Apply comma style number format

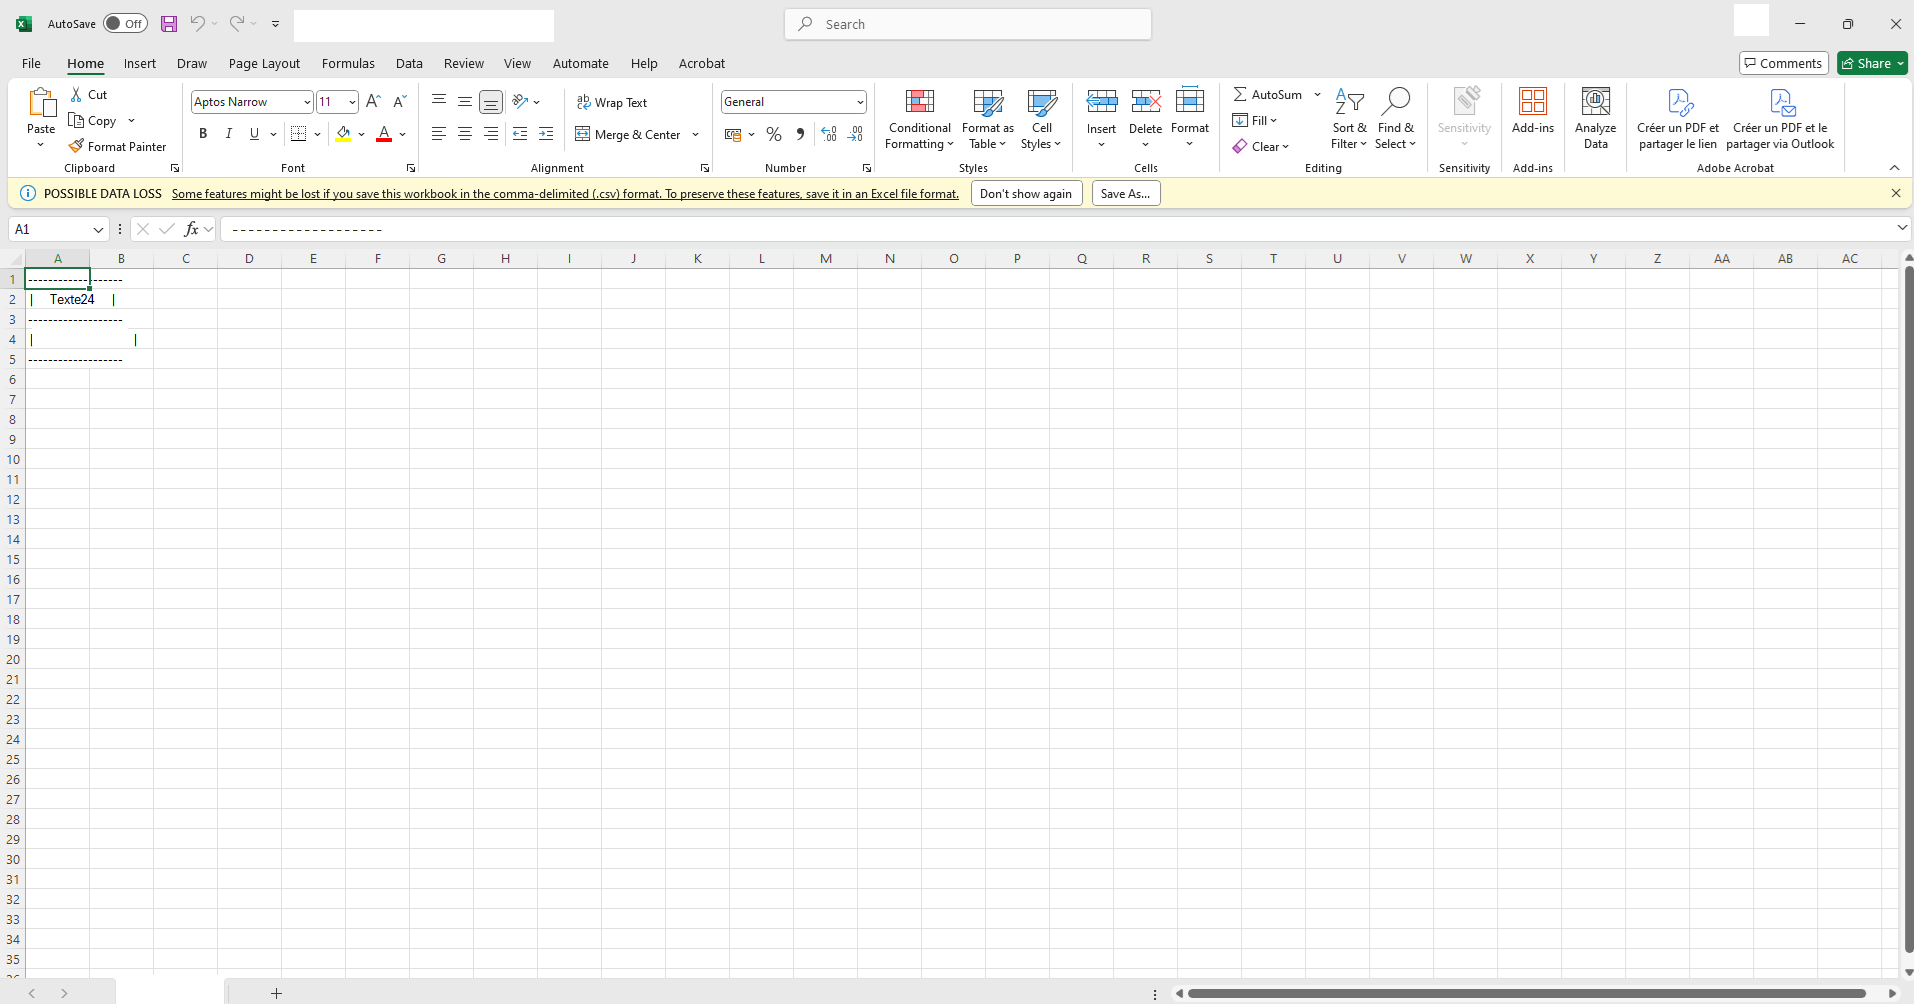pos(800,133)
